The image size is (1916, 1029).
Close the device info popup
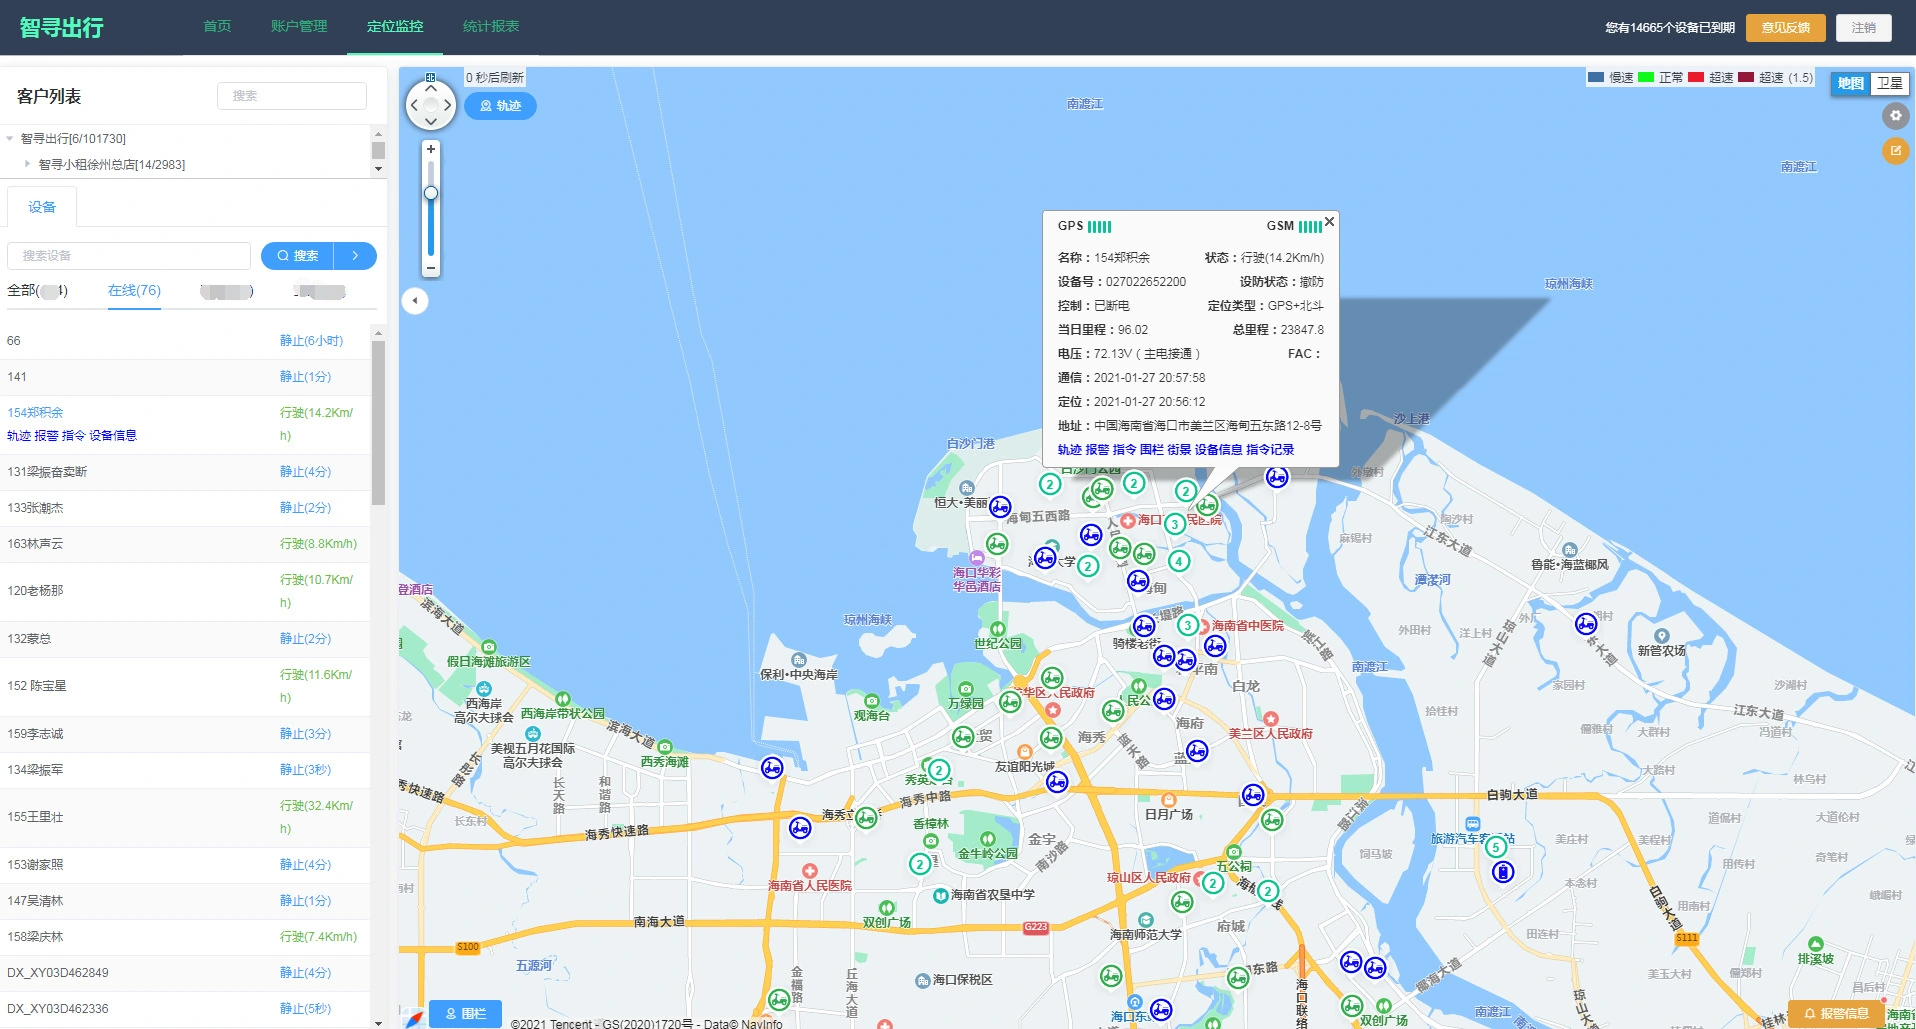pyautogui.click(x=1329, y=222)
